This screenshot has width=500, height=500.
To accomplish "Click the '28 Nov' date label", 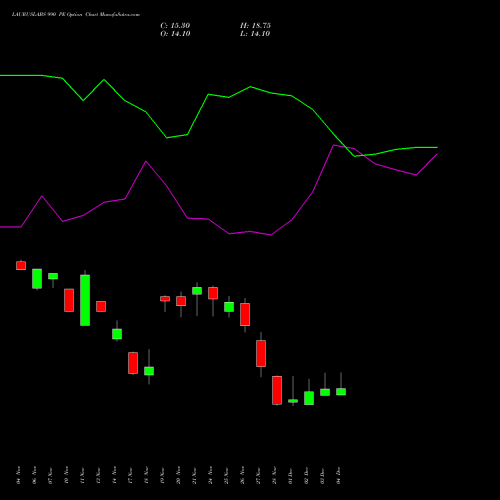I will coord(274,475).
